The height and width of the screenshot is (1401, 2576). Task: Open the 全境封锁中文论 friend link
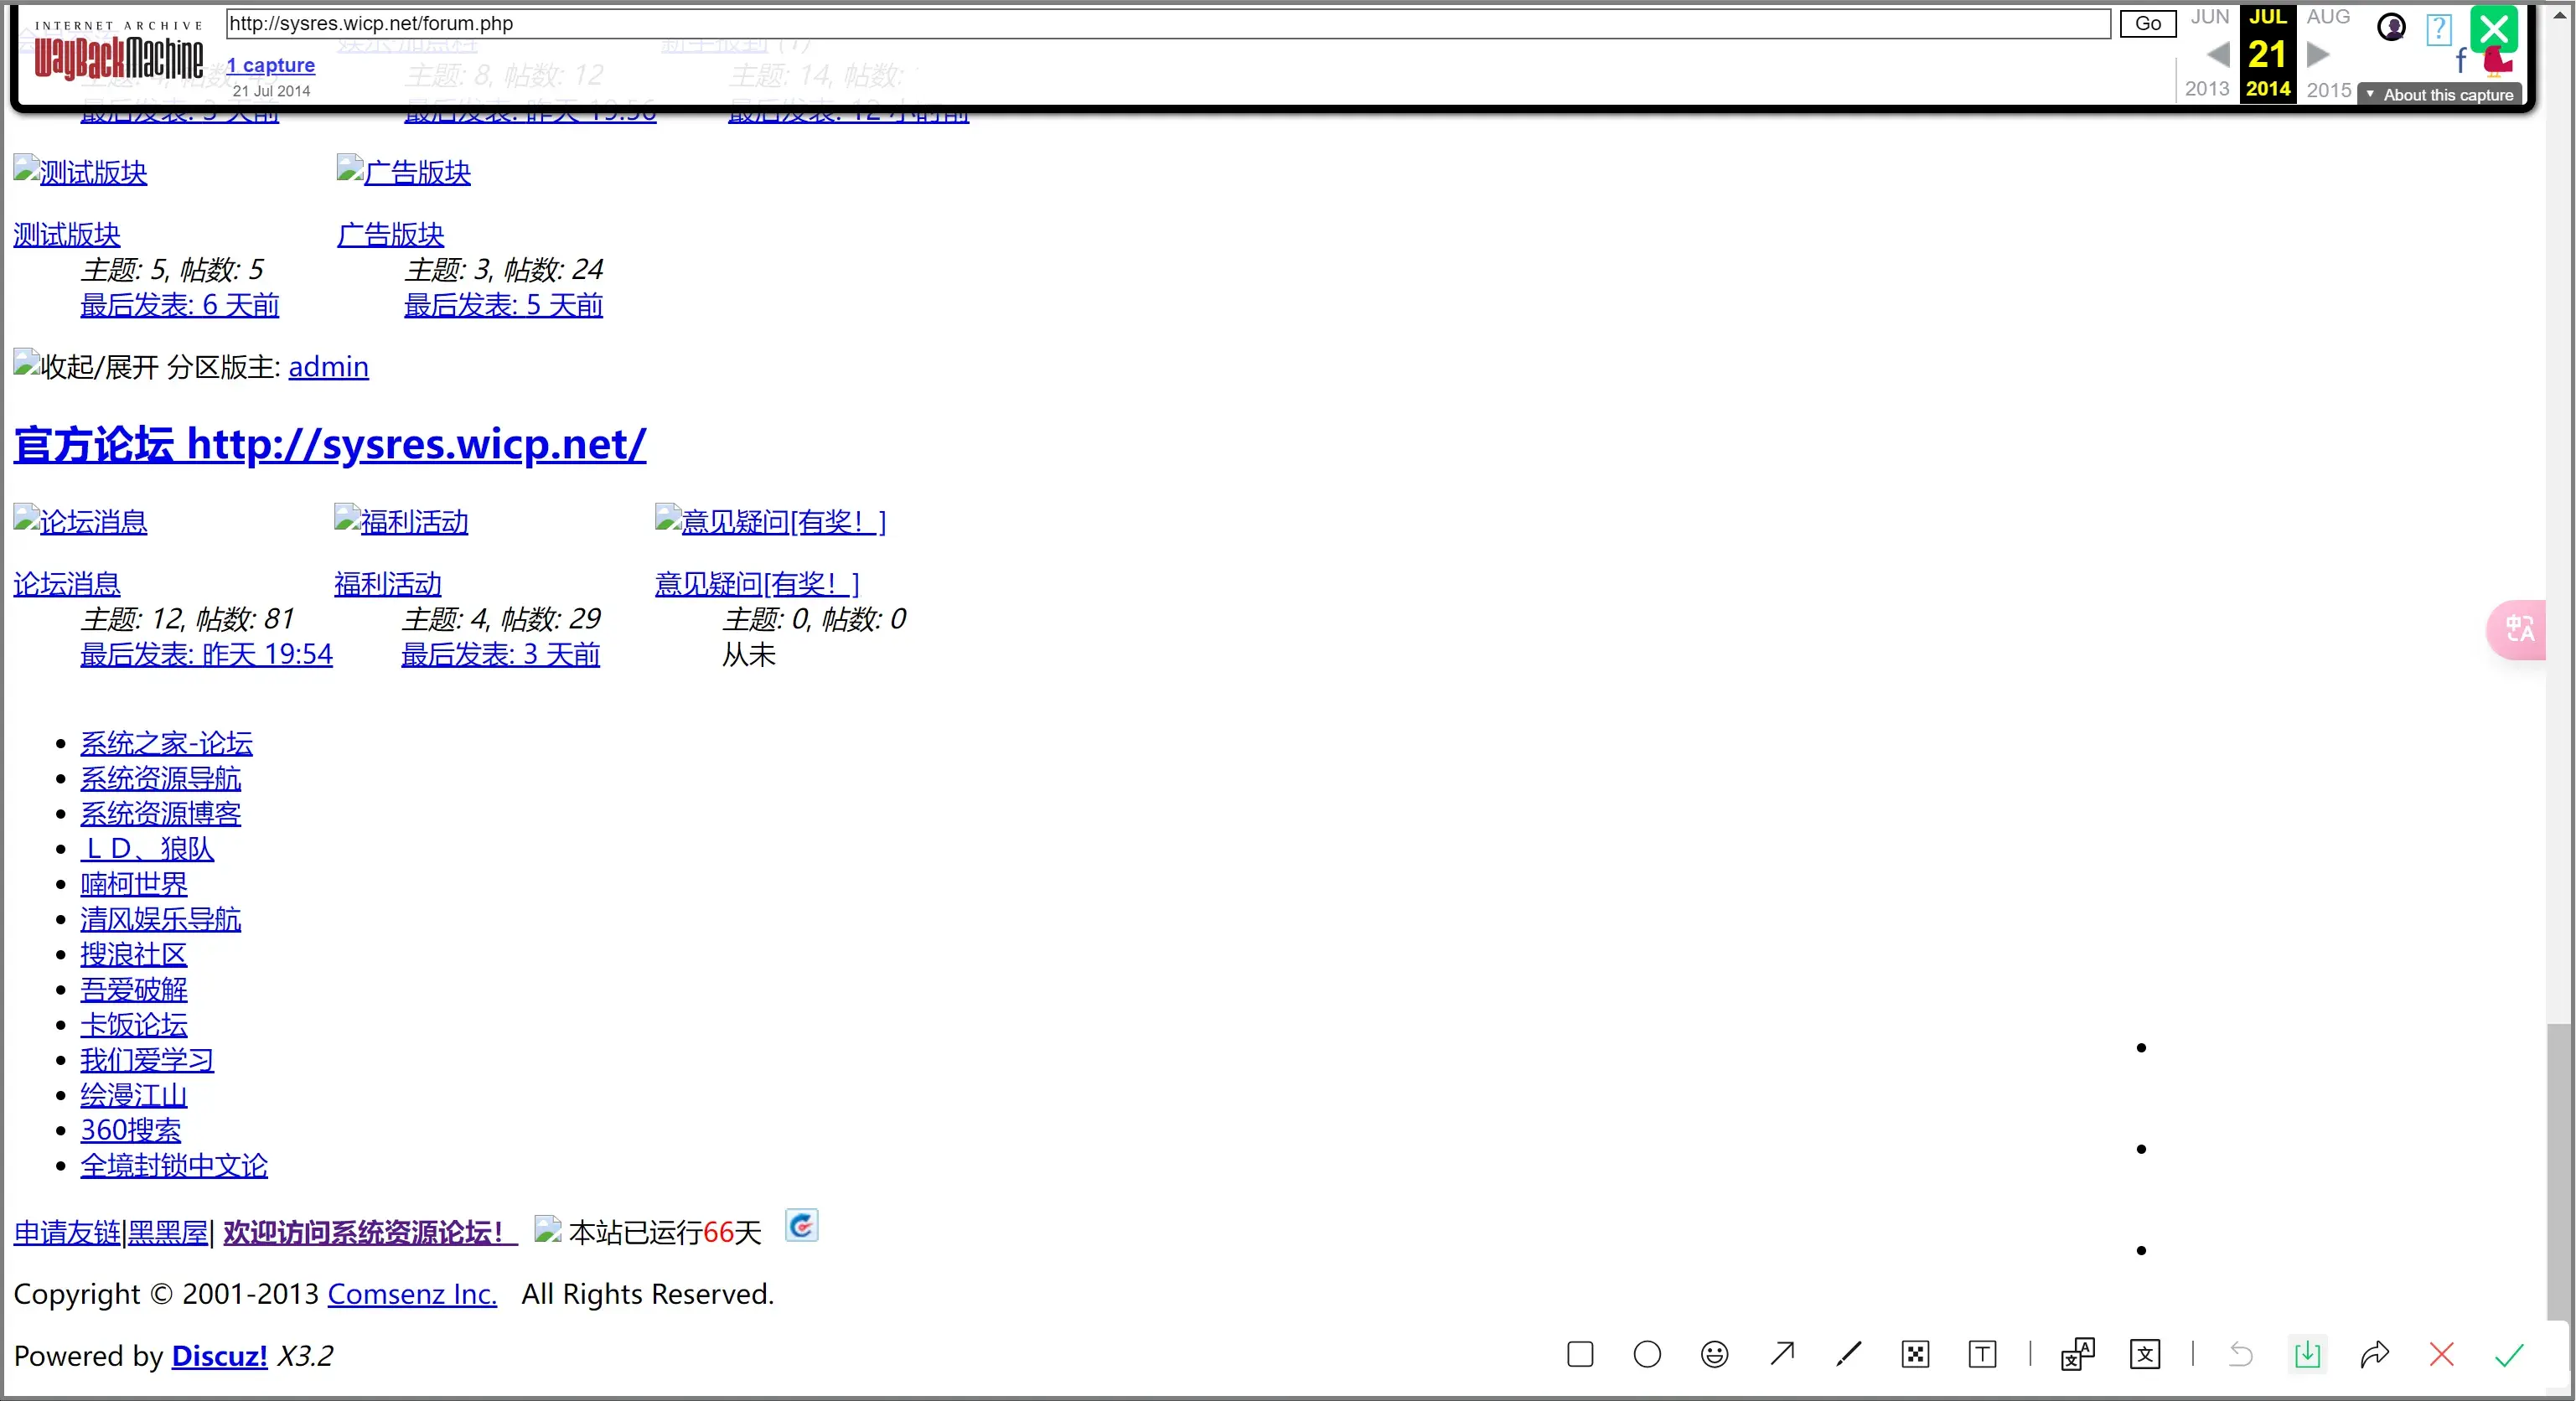pyautogui.click(x=174, y=1165)
